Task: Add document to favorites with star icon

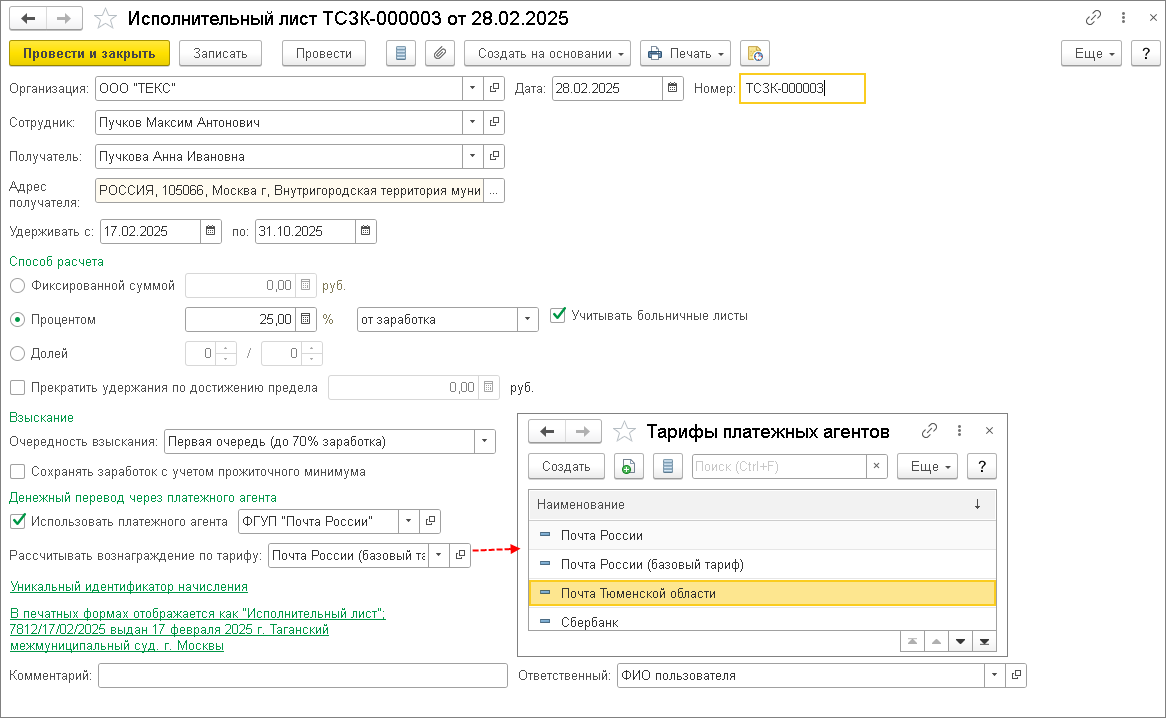Action: coord(105,19)
